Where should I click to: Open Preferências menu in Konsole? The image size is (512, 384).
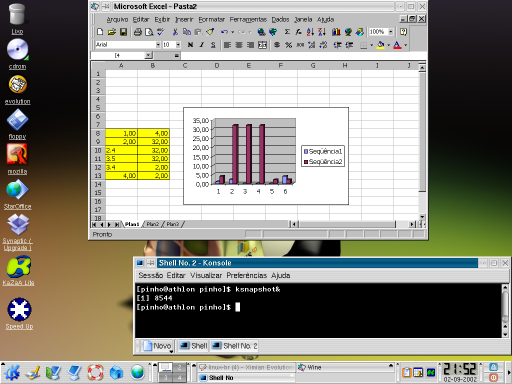tap(247, 275)
